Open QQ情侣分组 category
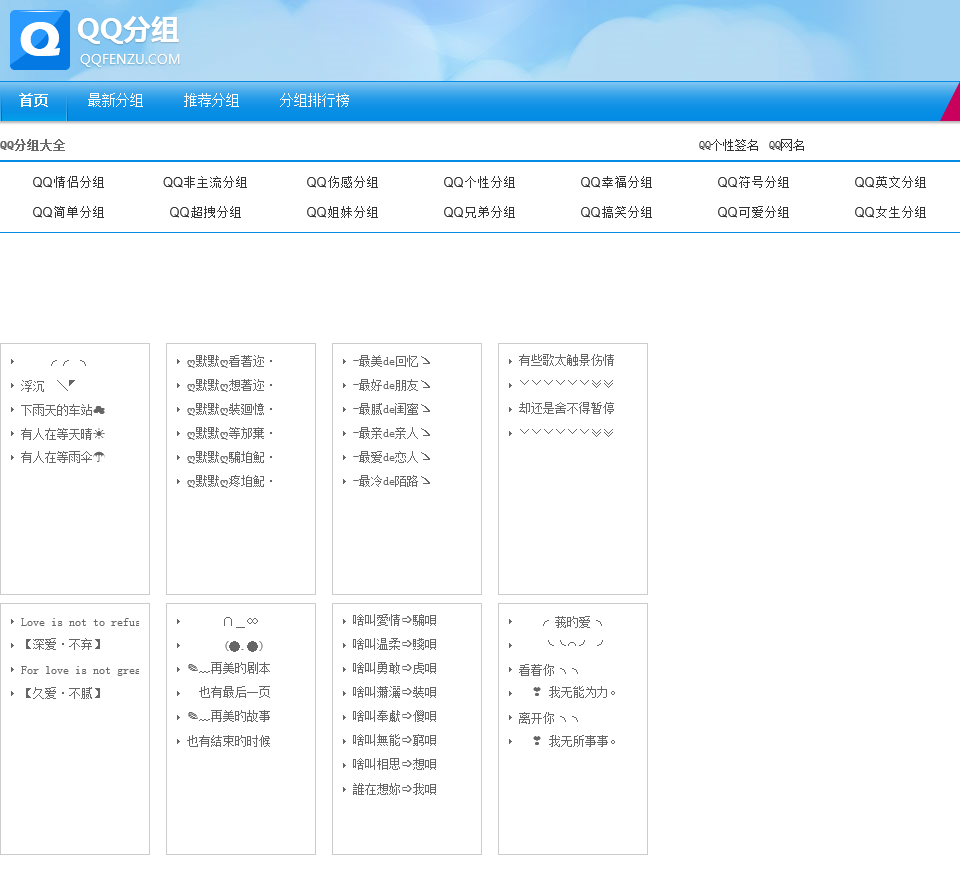Viewport: 960px width, 873px height. [69, 182]
